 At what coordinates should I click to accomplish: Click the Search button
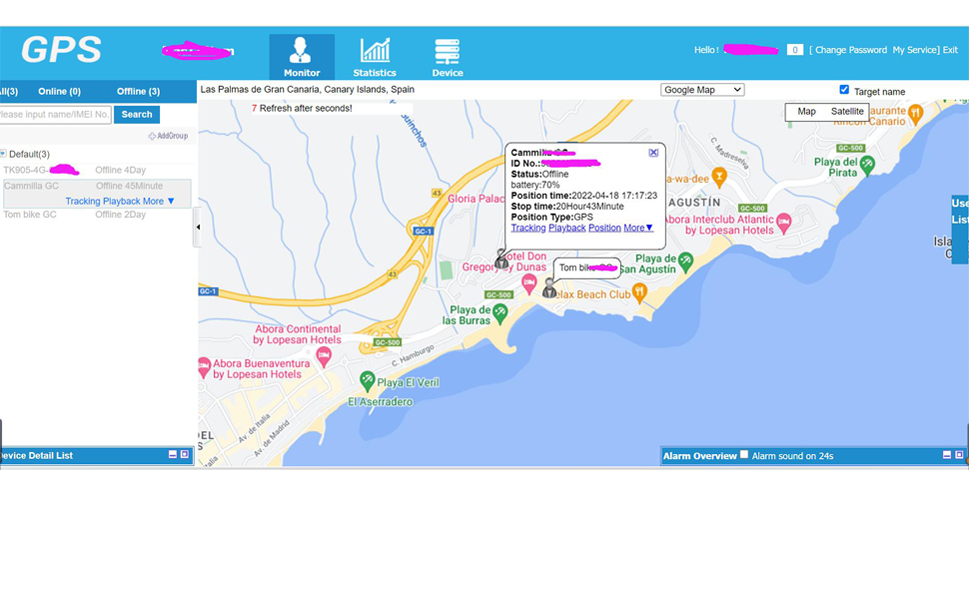pos(136,113)
